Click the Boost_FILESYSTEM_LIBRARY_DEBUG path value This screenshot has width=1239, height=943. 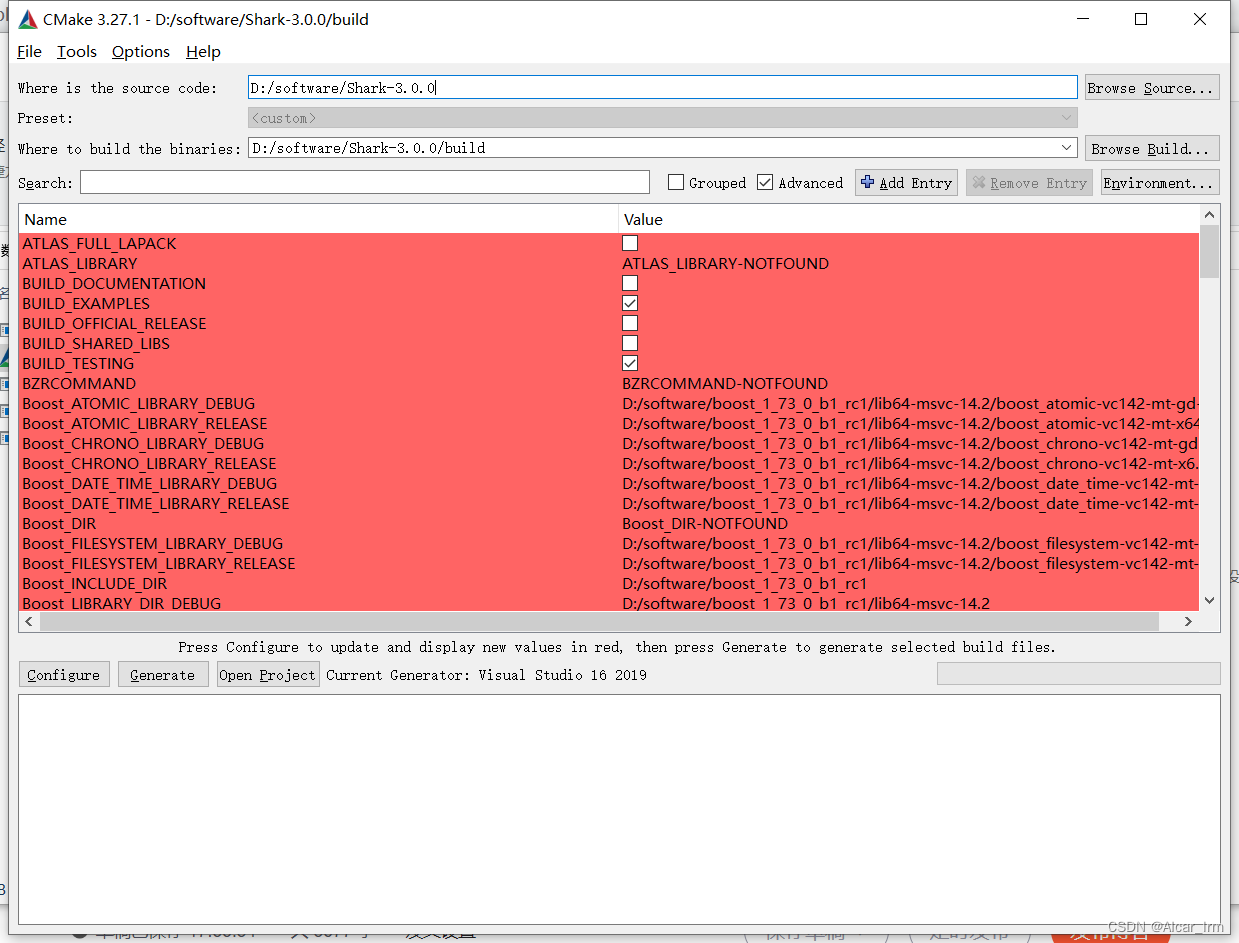click(x=910, y=543)
